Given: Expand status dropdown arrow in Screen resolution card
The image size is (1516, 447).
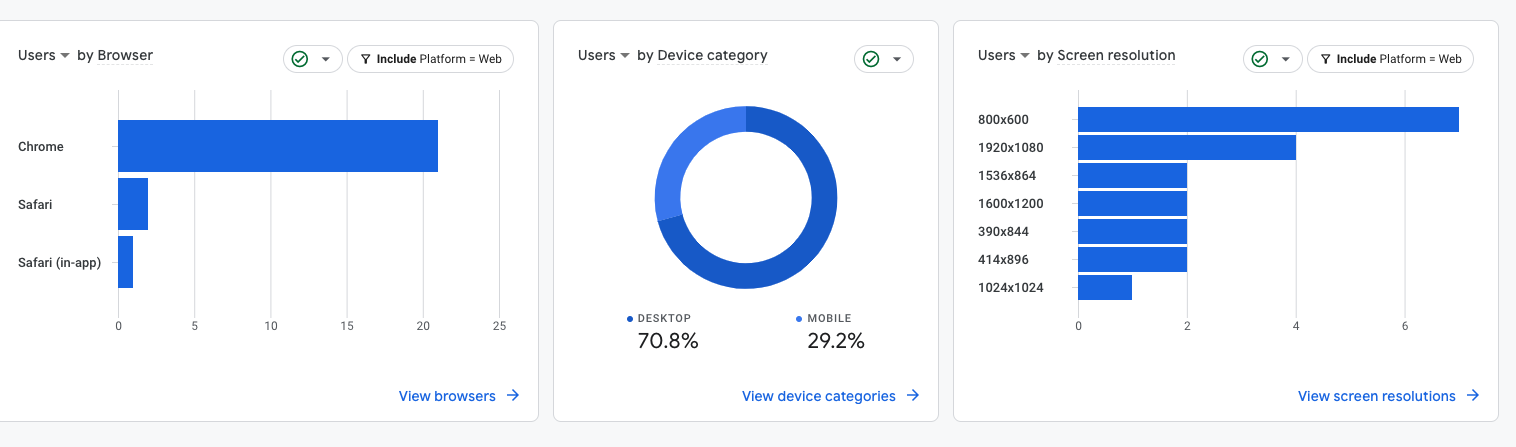Looking at the screenshot, I should point(1286,59).
